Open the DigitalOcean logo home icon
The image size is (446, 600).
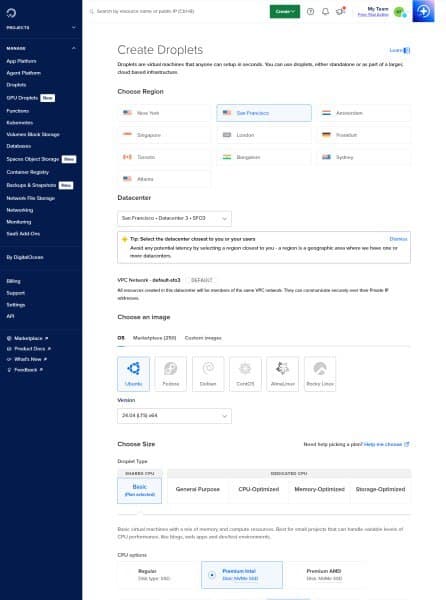pos(11,13)
